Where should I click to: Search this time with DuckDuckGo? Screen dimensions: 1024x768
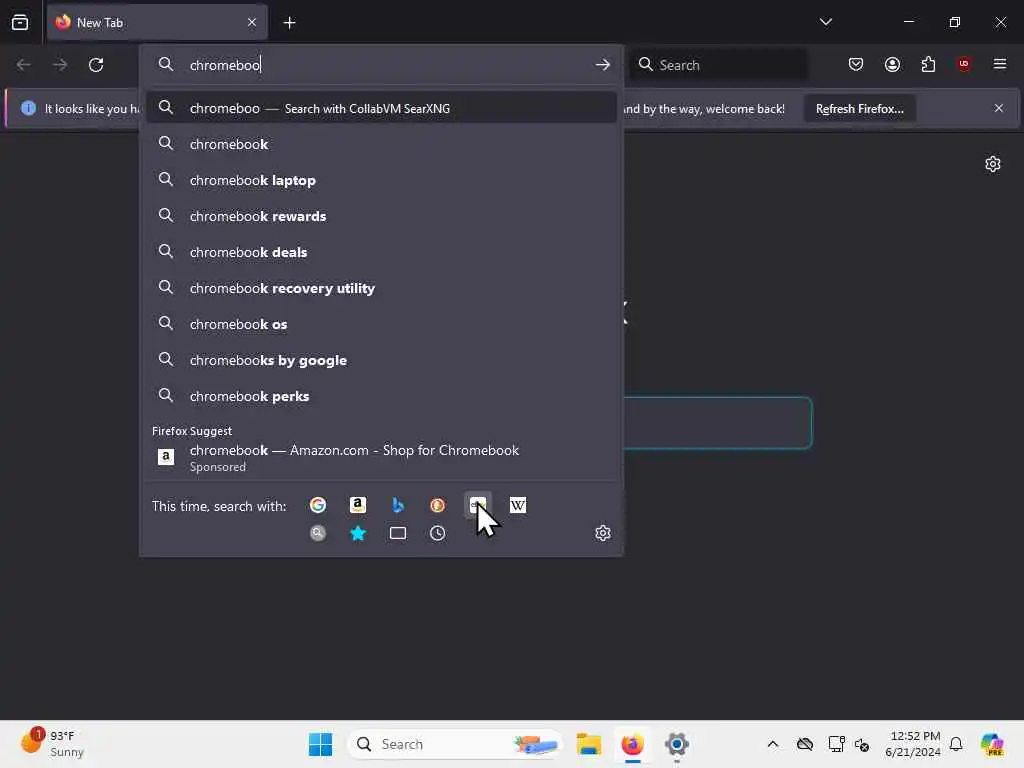point(438,505)
